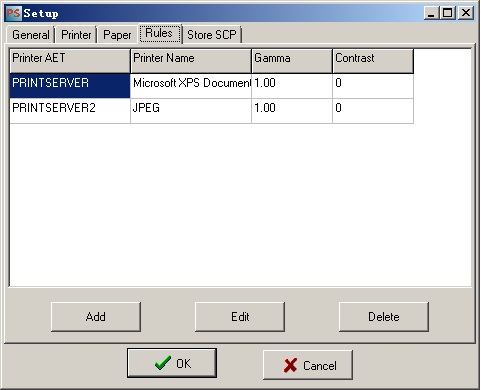The image size is (481, 390).
Task: Open the Printer tab
Action: pos(76,35)
